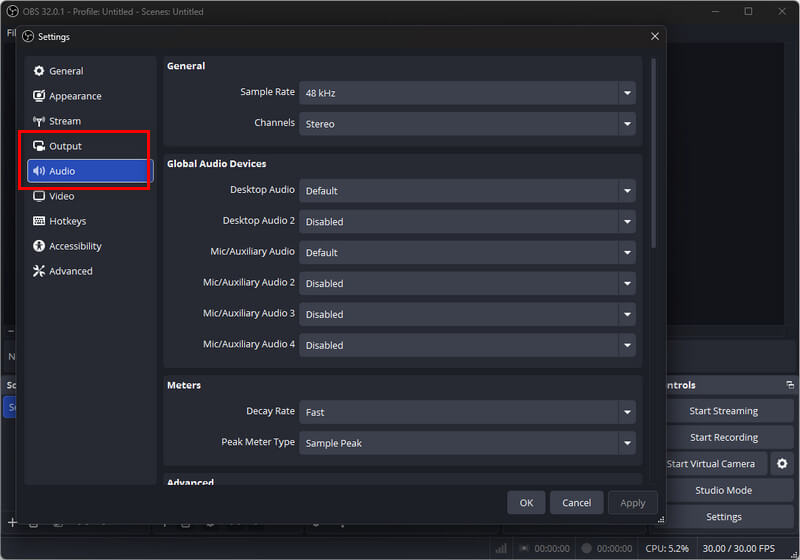Screen dimensions: 800x560
Task: Click OK in Settings dialog
Action: [x=526, y=503]
